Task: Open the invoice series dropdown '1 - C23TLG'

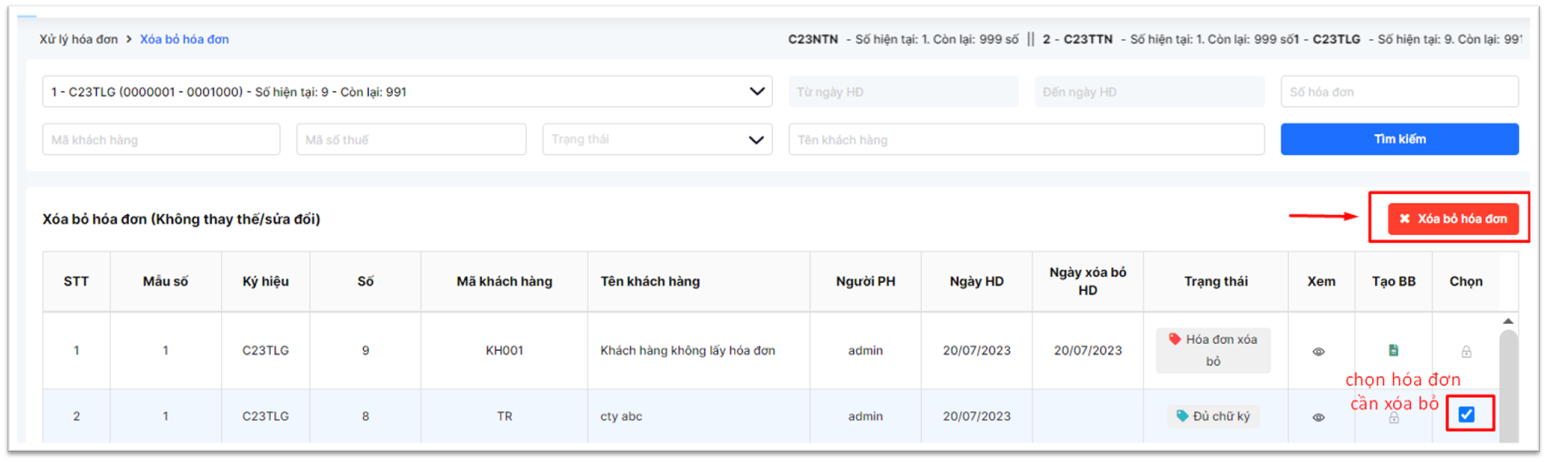Action: (406, 92)
